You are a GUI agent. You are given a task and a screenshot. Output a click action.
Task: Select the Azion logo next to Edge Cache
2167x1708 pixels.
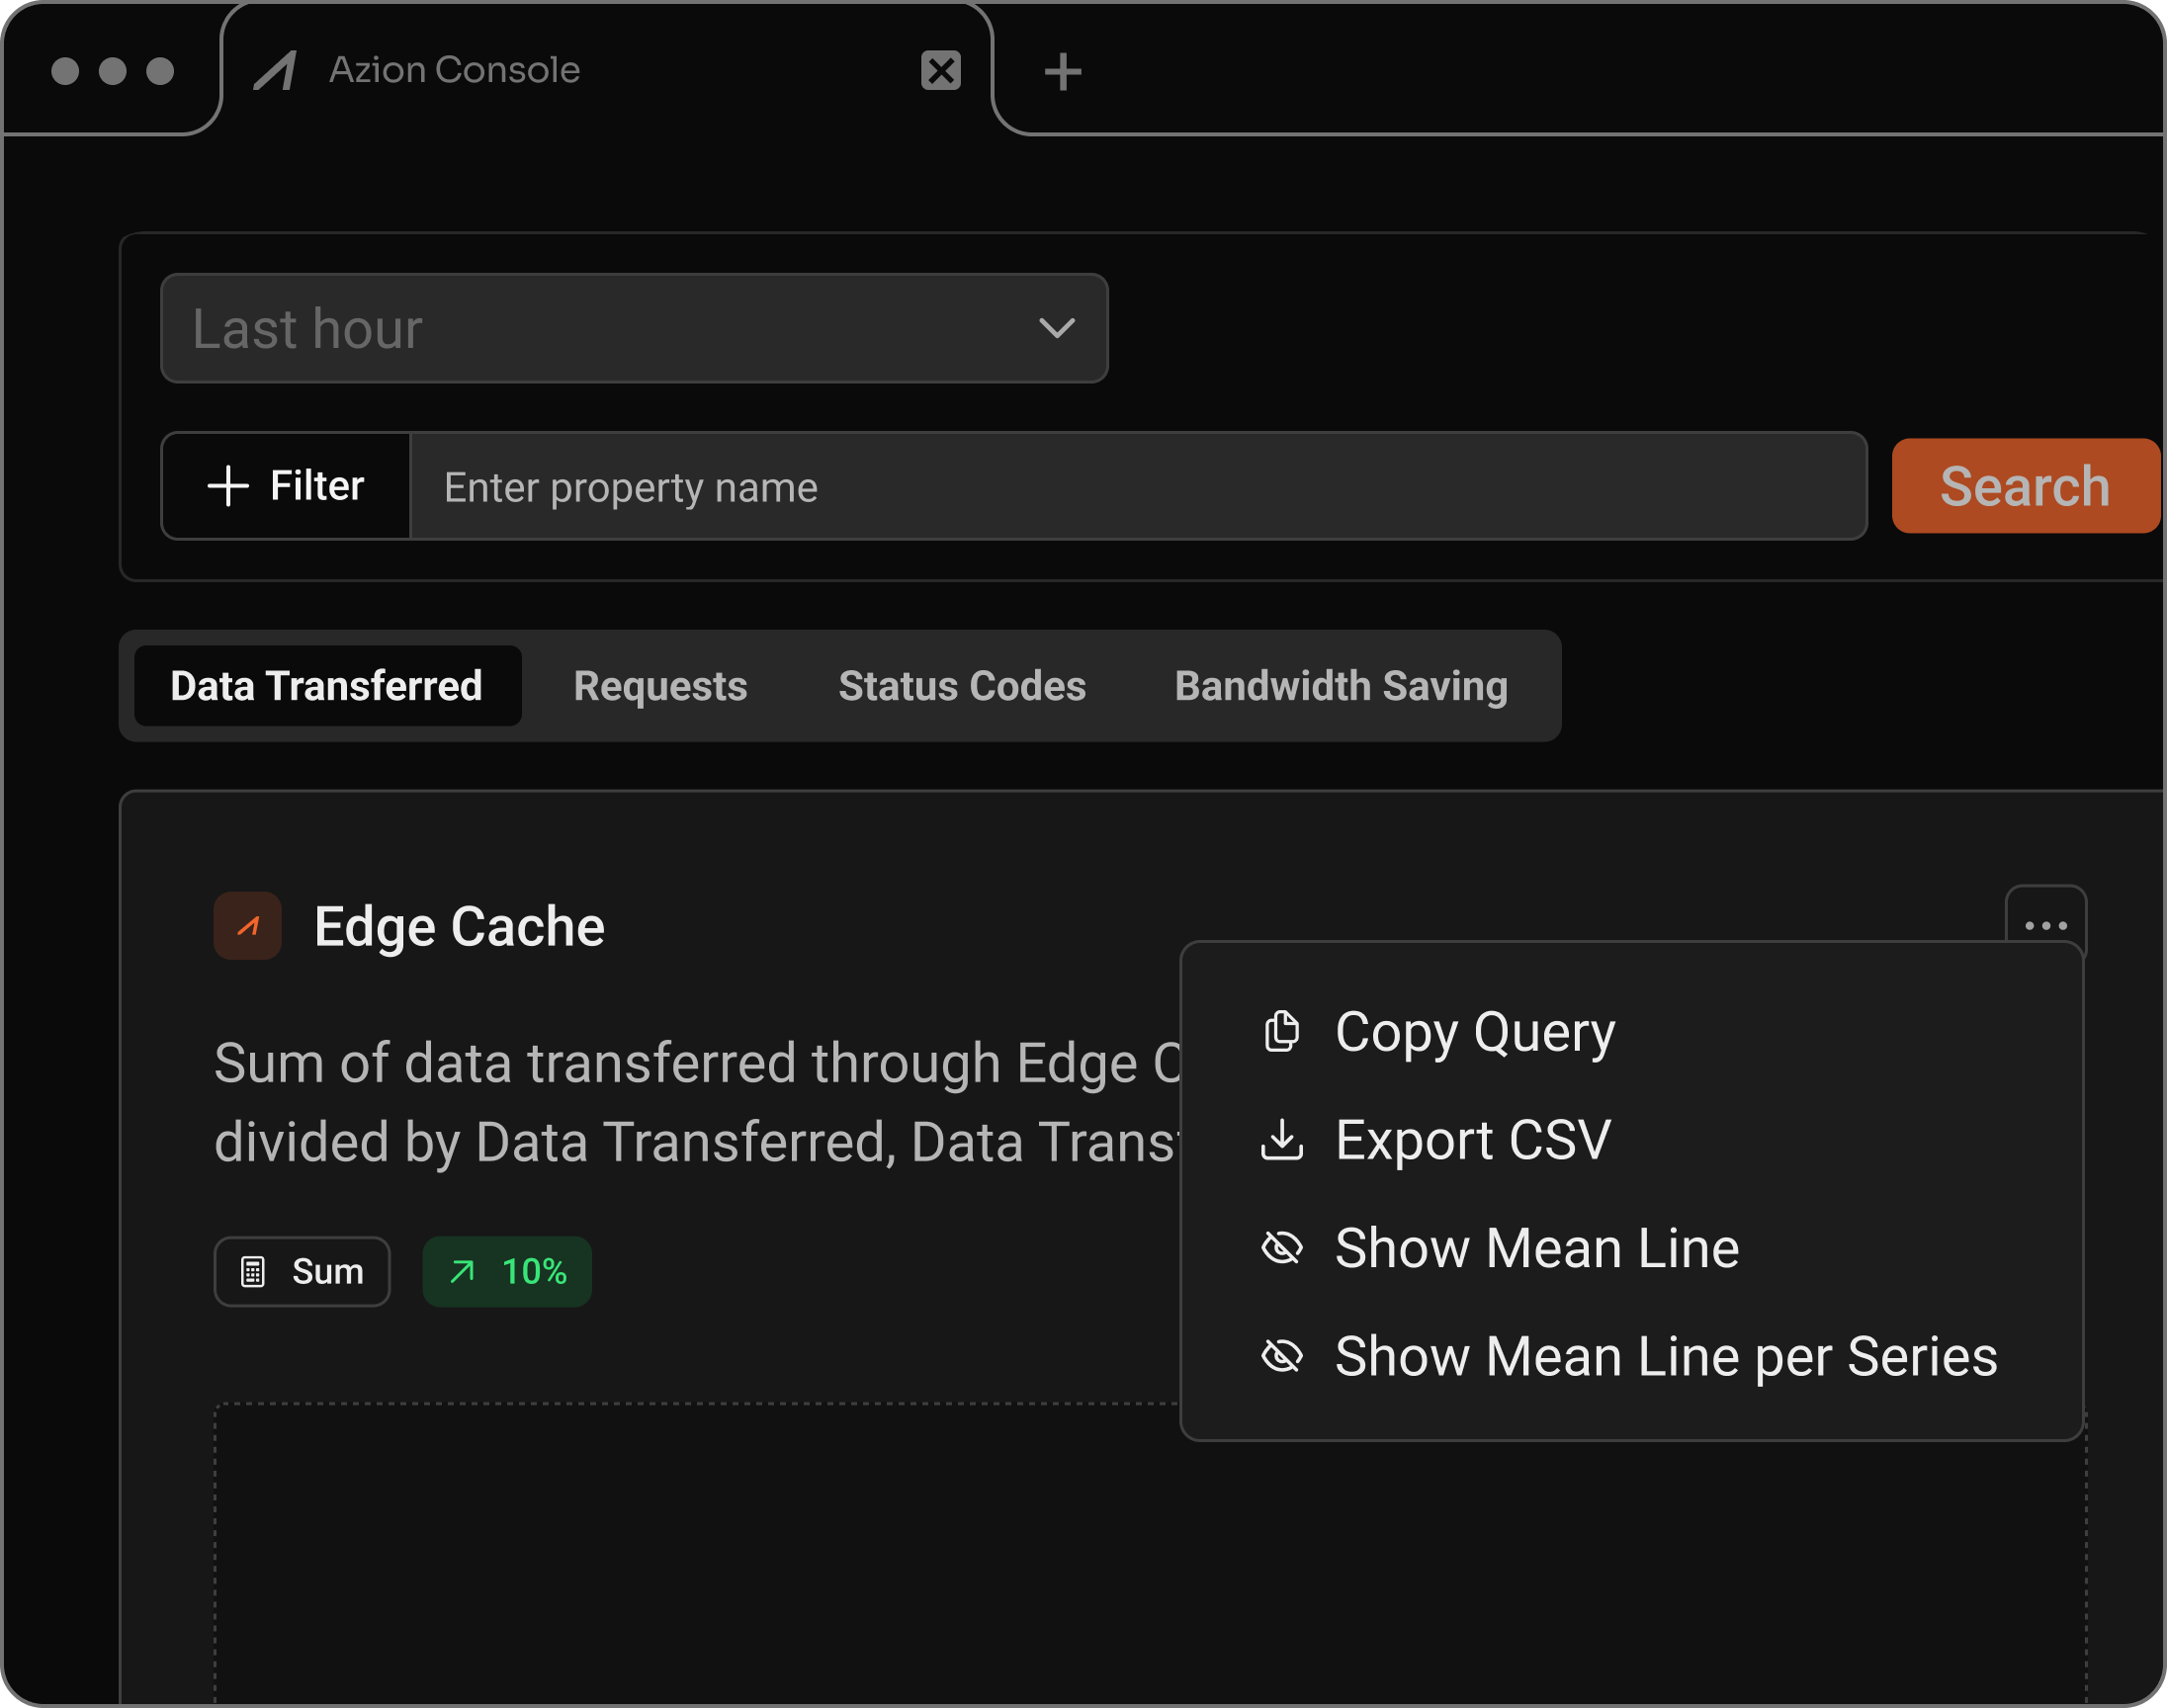(x=247, y=926)
